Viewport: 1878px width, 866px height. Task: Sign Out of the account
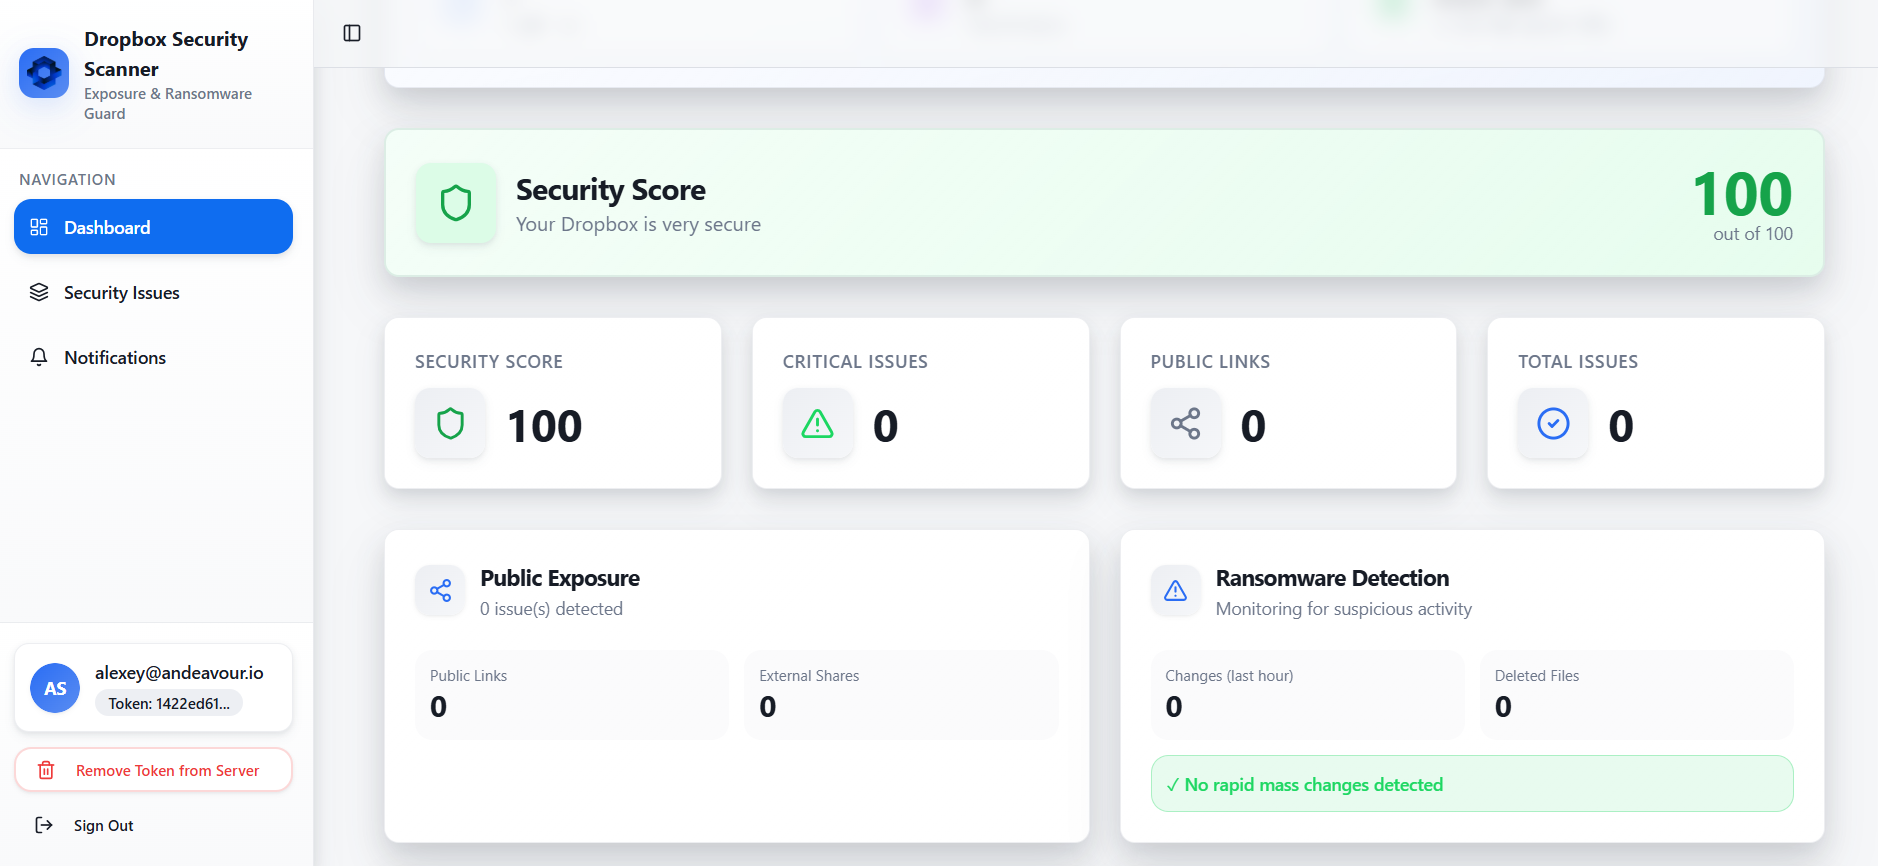pyautogui.click(x=153, y=825)
